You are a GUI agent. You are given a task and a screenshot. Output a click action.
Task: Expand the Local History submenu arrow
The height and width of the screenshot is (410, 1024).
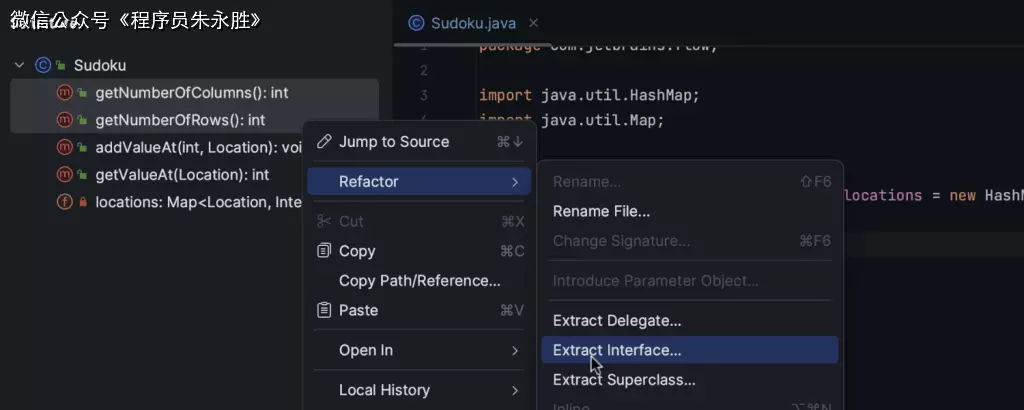515,390
